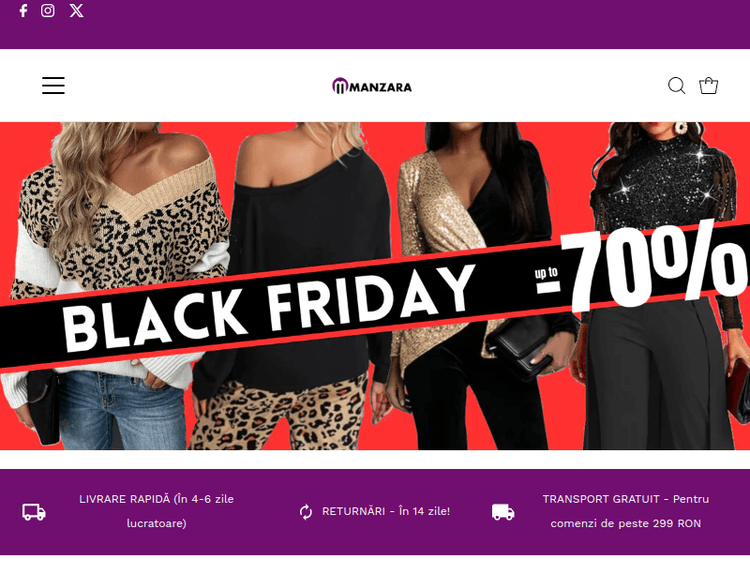750x563 pixels.
Task: Click the purple top announcement bar
Action: (x=375, y=24)
